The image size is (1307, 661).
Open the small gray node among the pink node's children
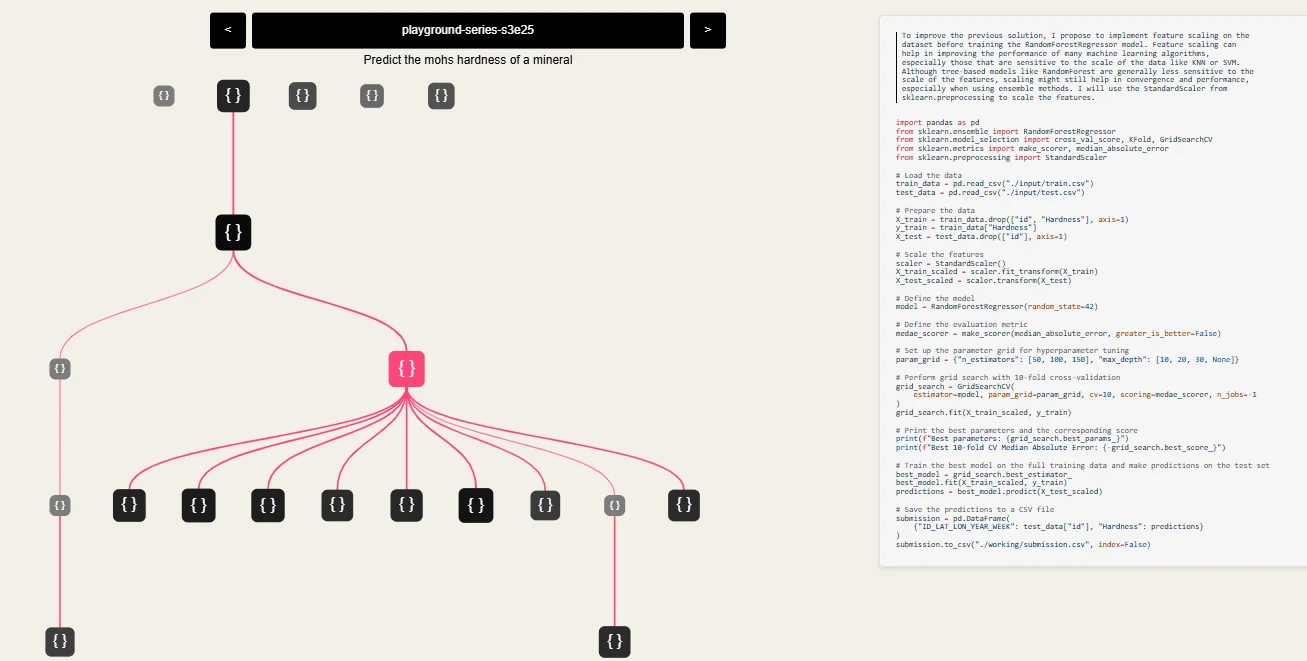coord(614,505)
